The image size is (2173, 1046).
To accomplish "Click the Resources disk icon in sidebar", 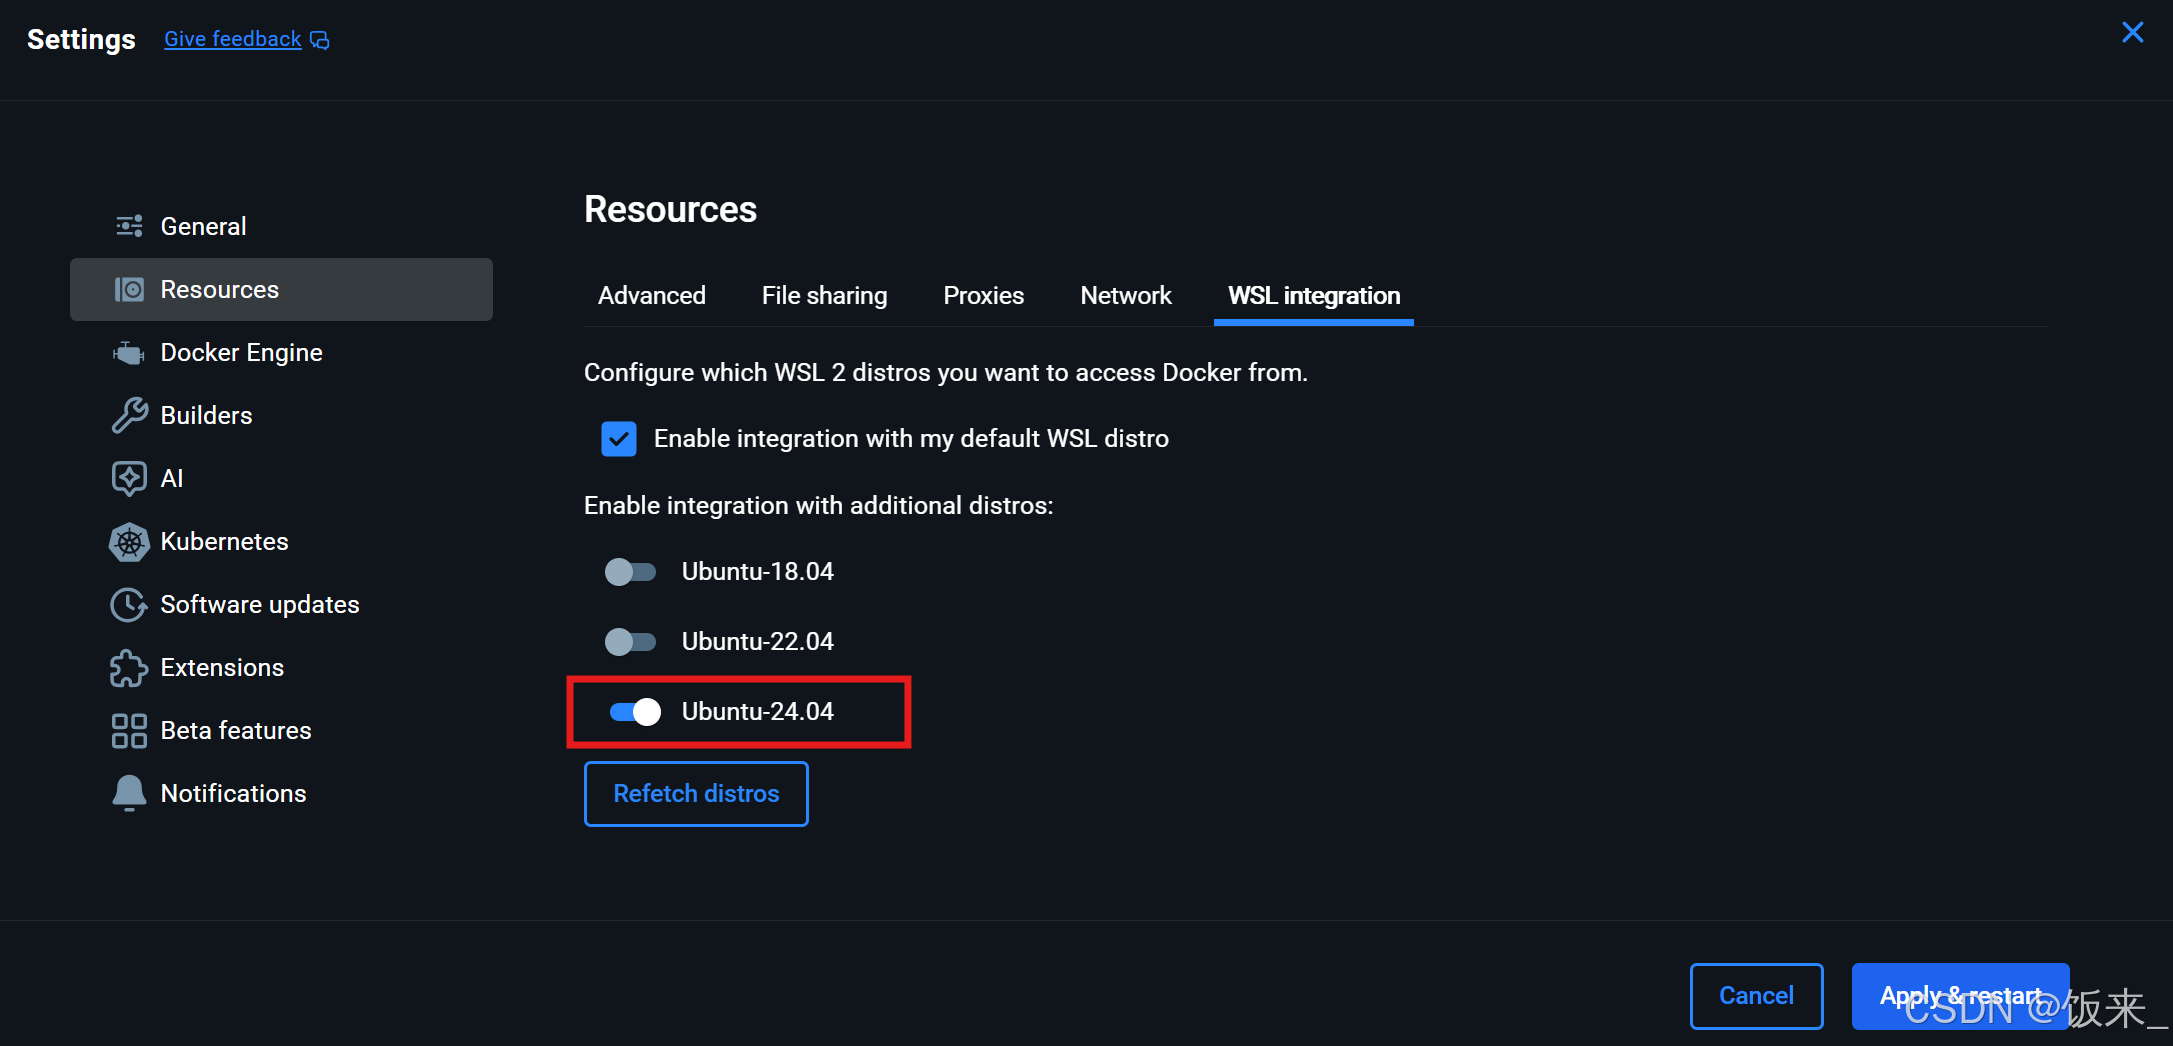I will pos(129,289).
